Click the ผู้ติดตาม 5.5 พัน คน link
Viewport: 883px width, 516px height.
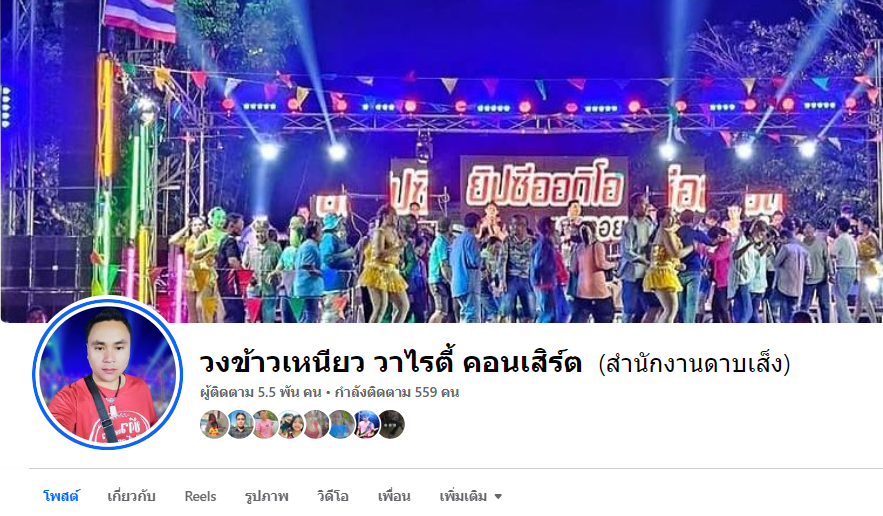[261, 392]
